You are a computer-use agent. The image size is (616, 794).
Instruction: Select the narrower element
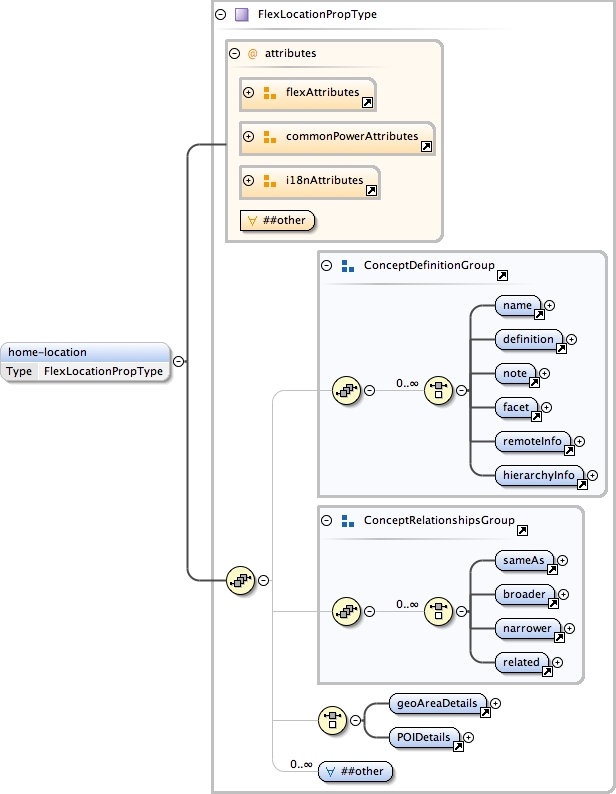(x=526, y=628)
